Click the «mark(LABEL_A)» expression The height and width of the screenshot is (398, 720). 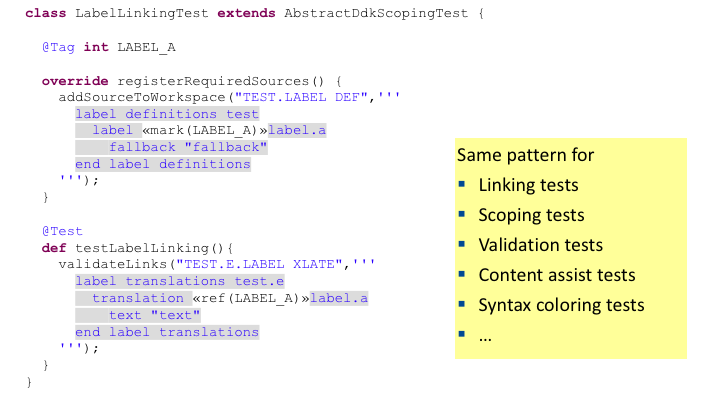point(205,130)
